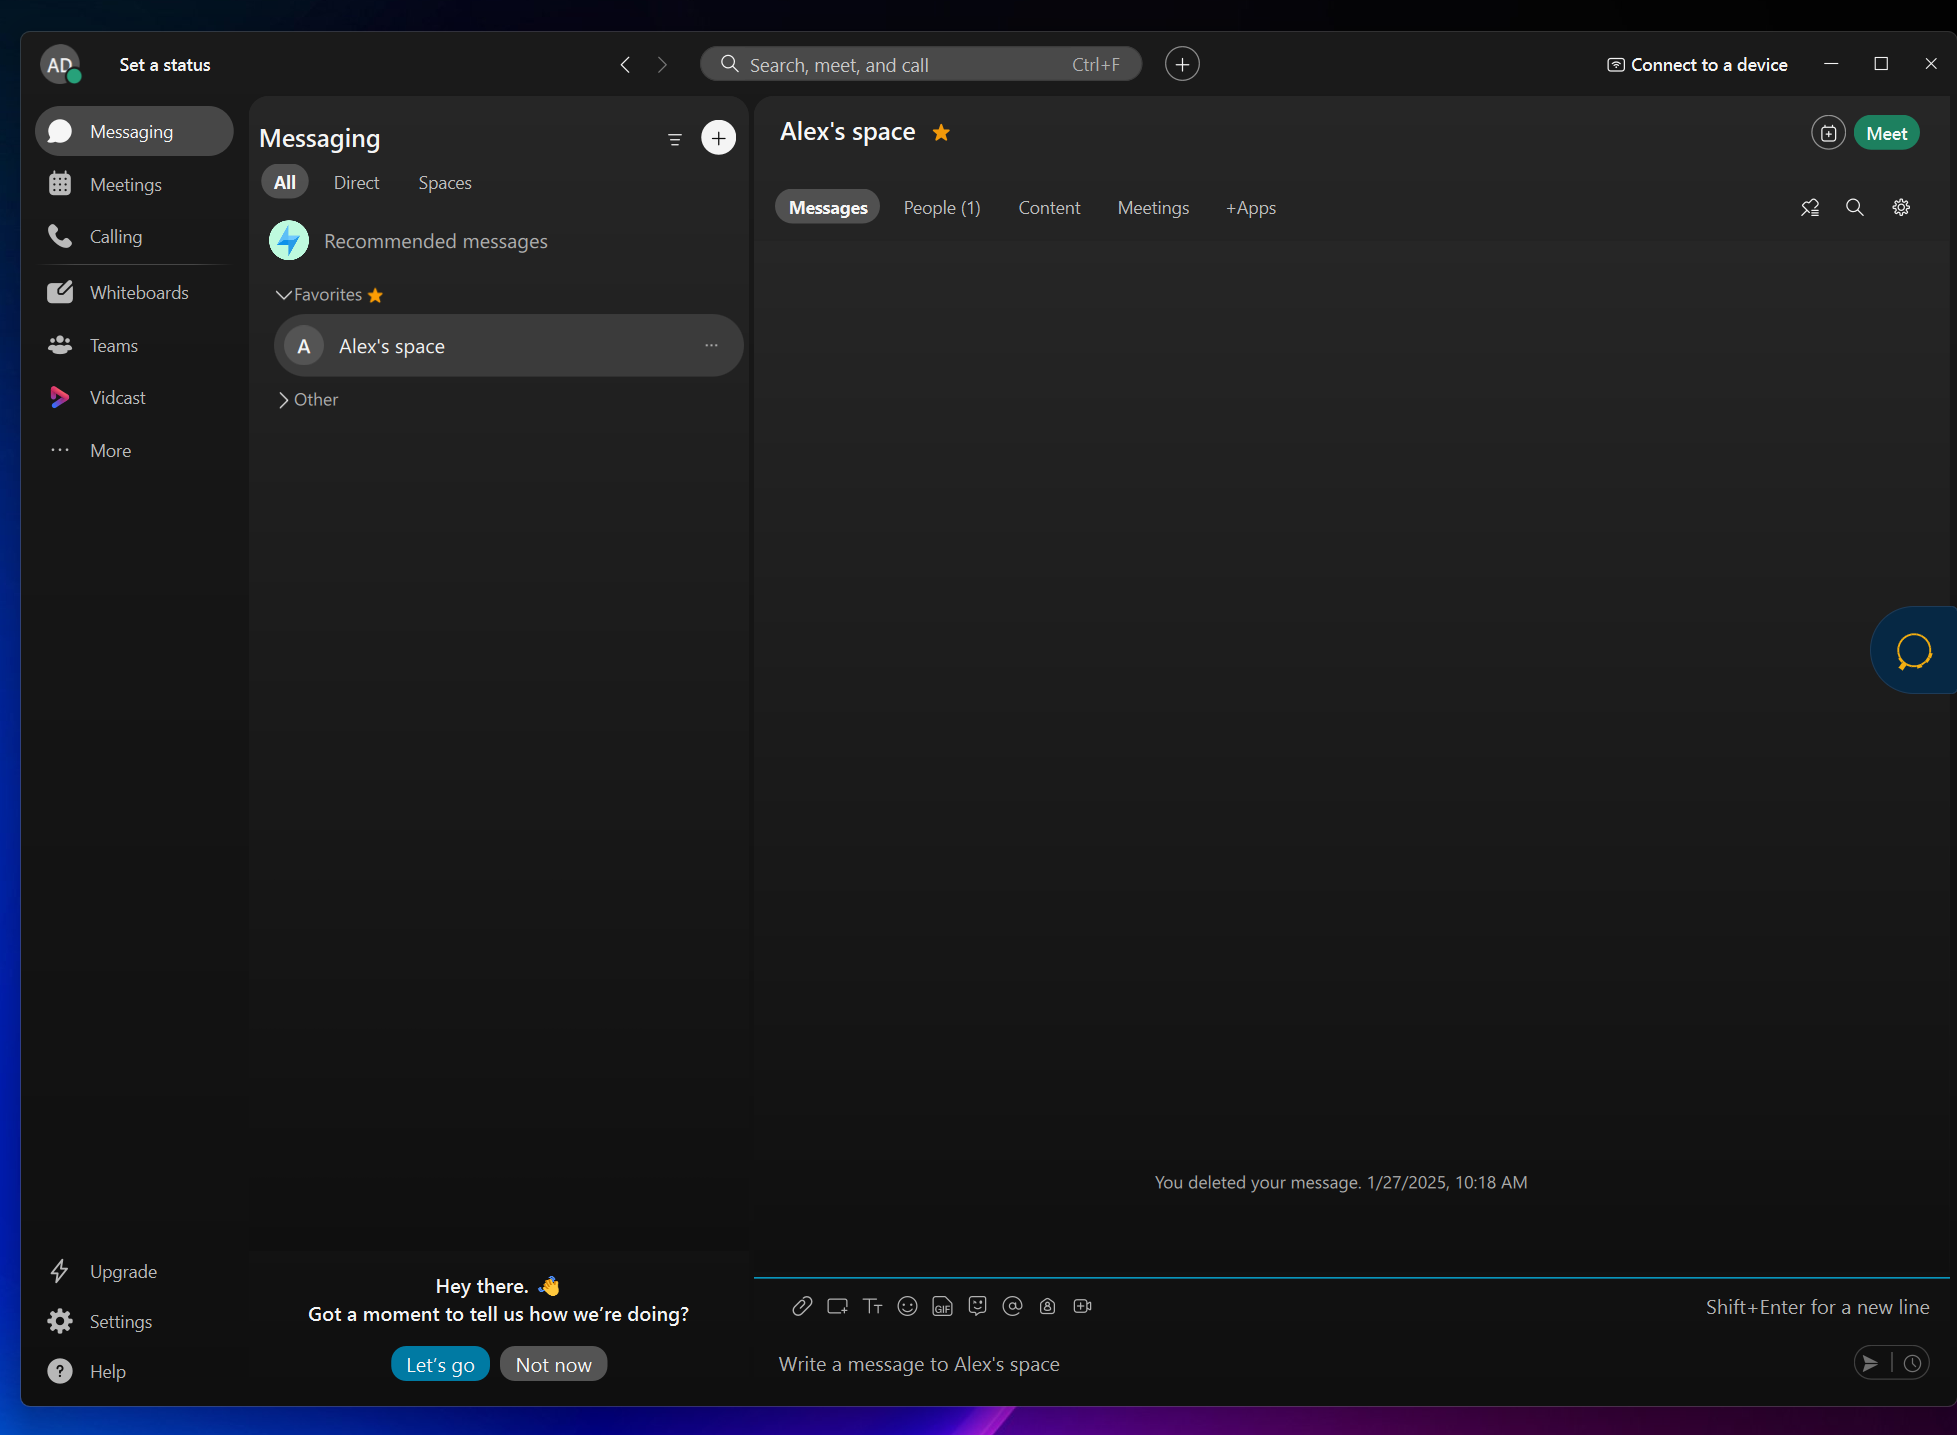The image size is (1957, 1435).
Task: Click the @ mention icon
Action: [x=1012, y=1306]
